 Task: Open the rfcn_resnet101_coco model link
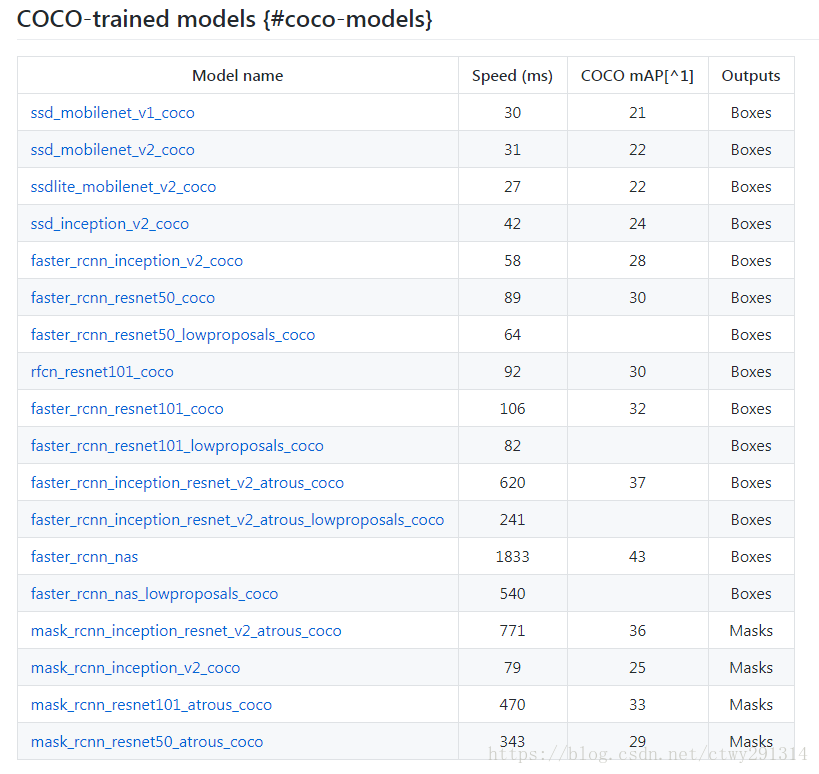pos(102,372)
